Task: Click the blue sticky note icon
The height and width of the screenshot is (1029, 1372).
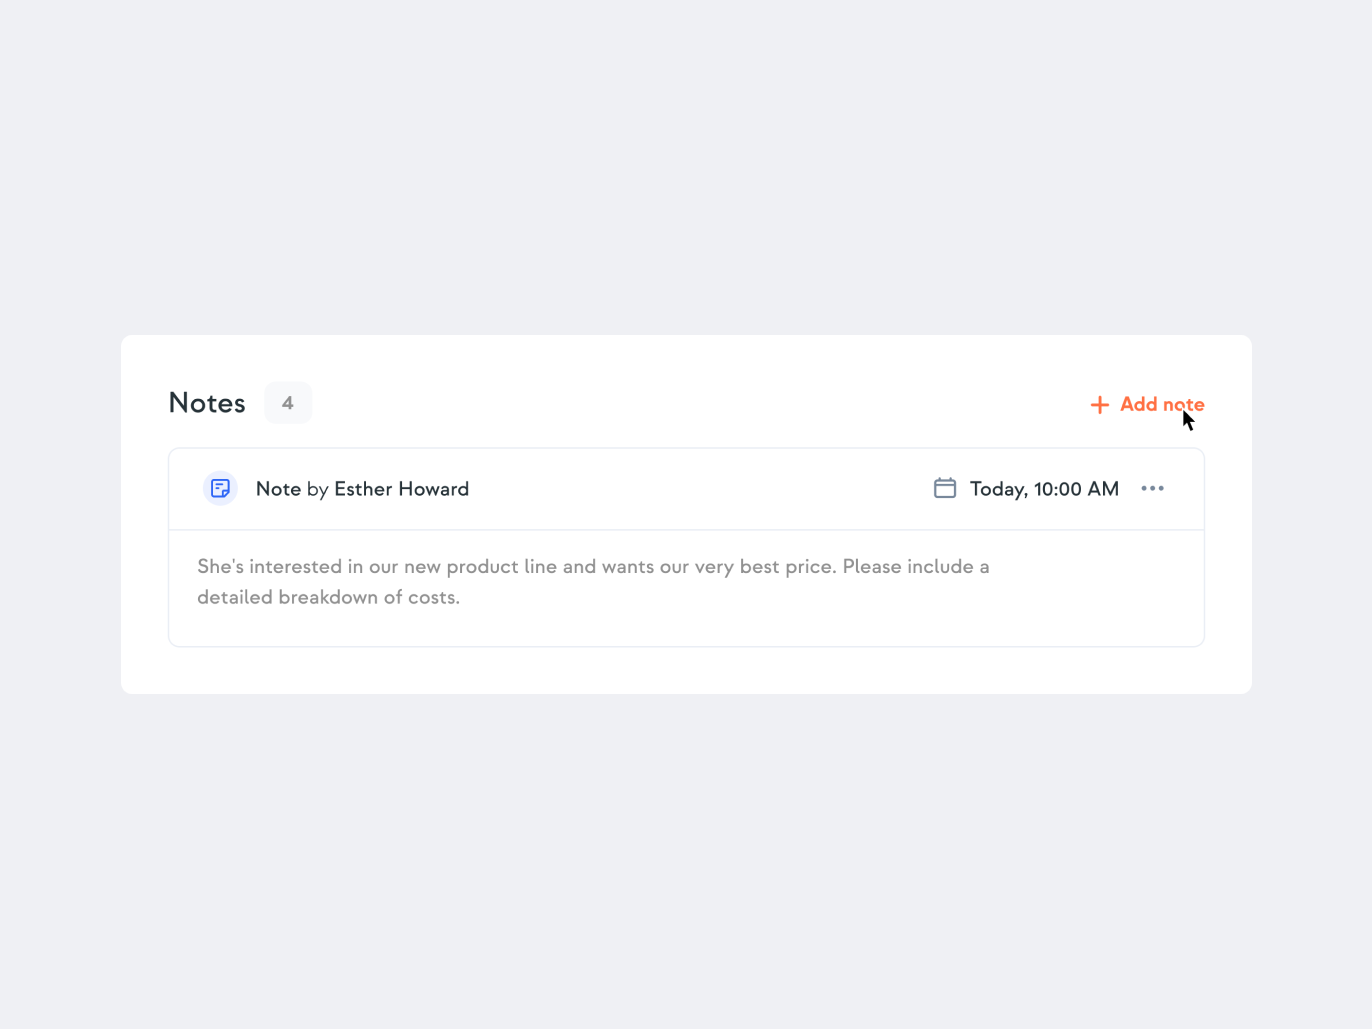Action: [x=220, y=489]
